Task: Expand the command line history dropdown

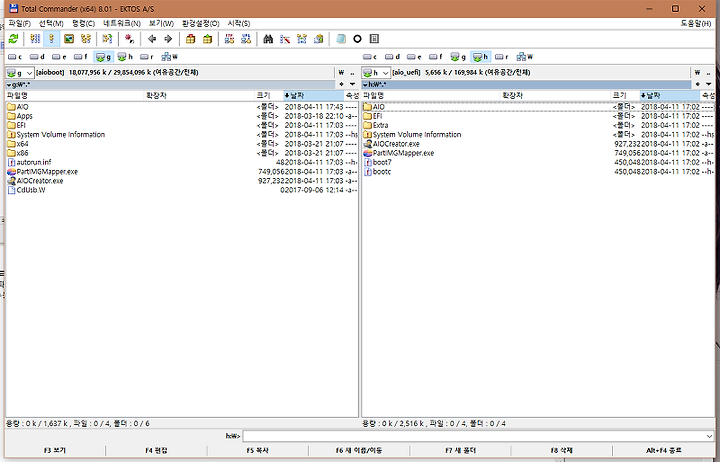Action: click(x=709, y=436)
